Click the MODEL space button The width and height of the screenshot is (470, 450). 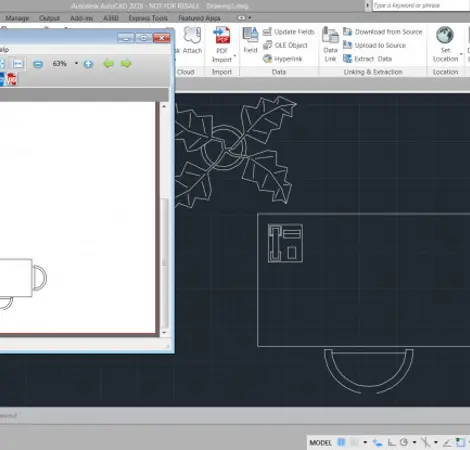320,443
